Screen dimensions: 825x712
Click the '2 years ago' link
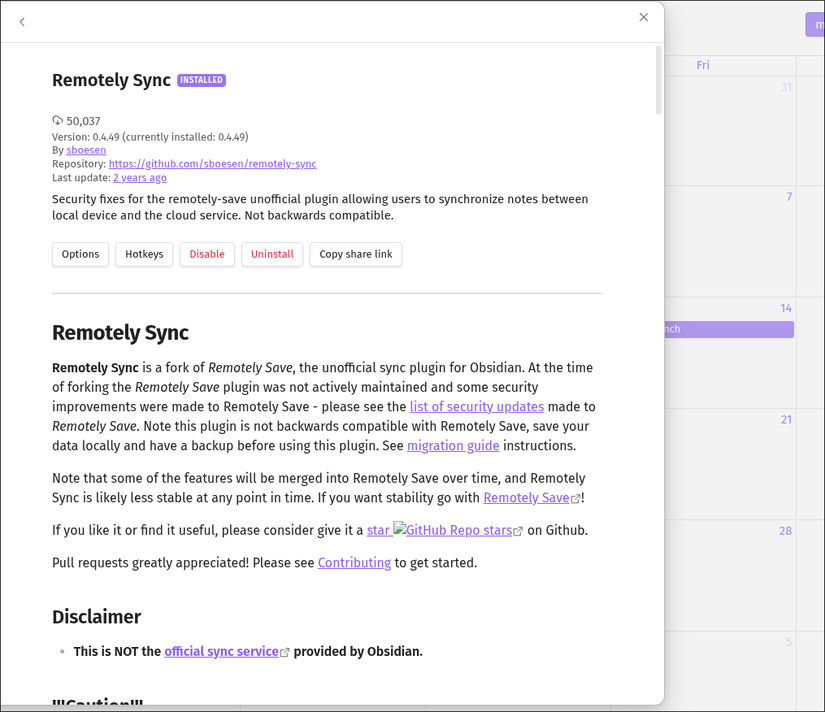[140, 177]
